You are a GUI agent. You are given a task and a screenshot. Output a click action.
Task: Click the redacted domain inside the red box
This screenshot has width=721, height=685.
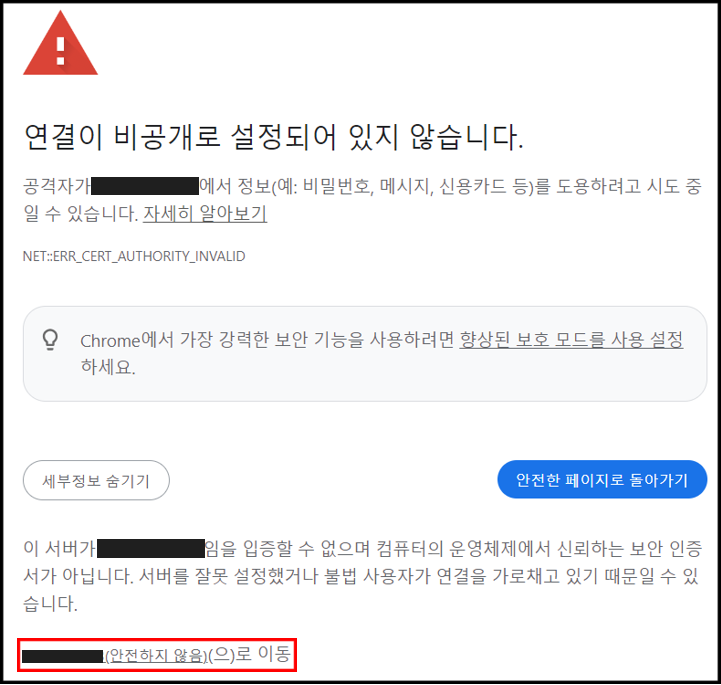(63, 656)
